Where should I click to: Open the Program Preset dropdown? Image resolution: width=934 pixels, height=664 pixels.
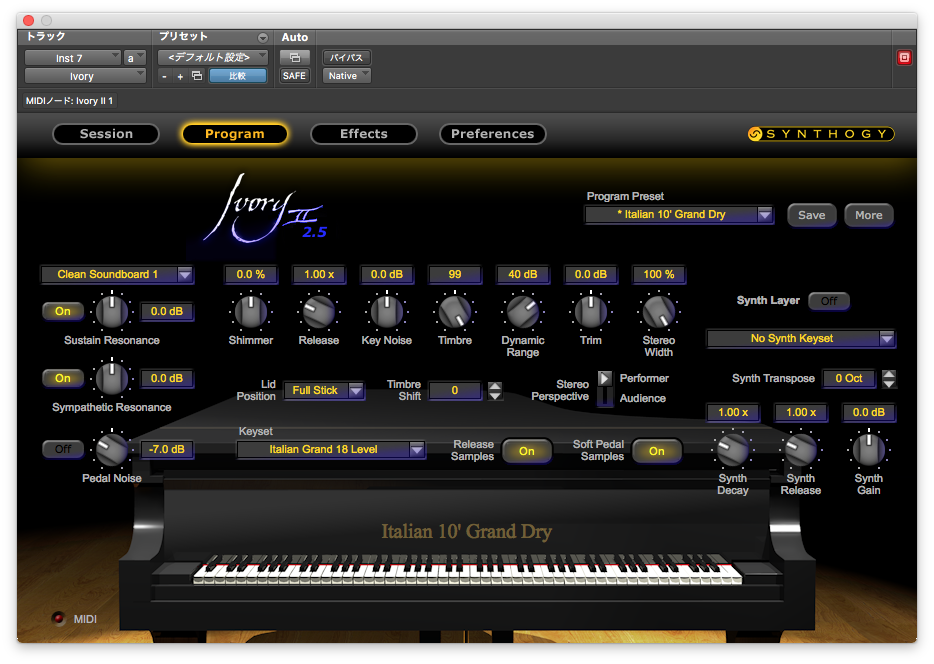pos(679,214)
